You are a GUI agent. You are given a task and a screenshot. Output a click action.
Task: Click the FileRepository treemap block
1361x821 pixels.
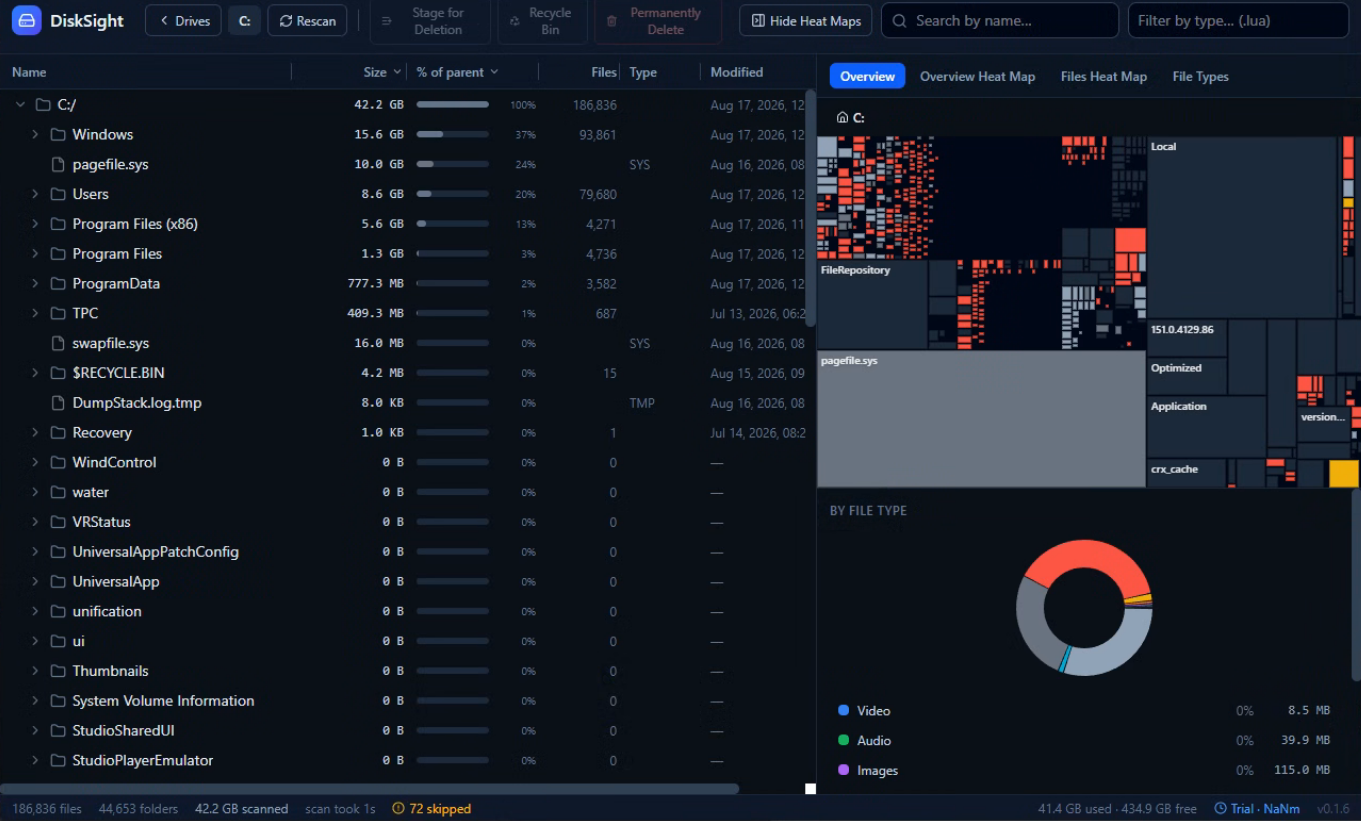[872, 305]
